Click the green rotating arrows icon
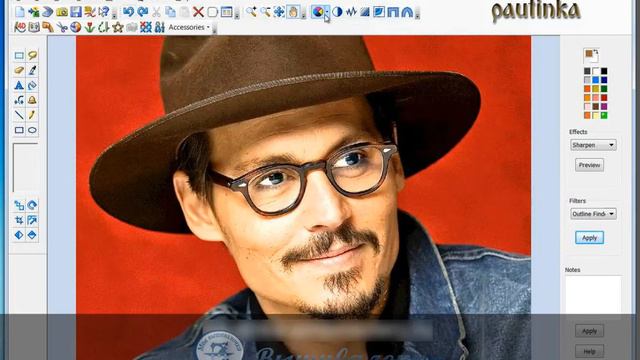Image resolution: width=640 pixels, height=360 pixels. 104,27
